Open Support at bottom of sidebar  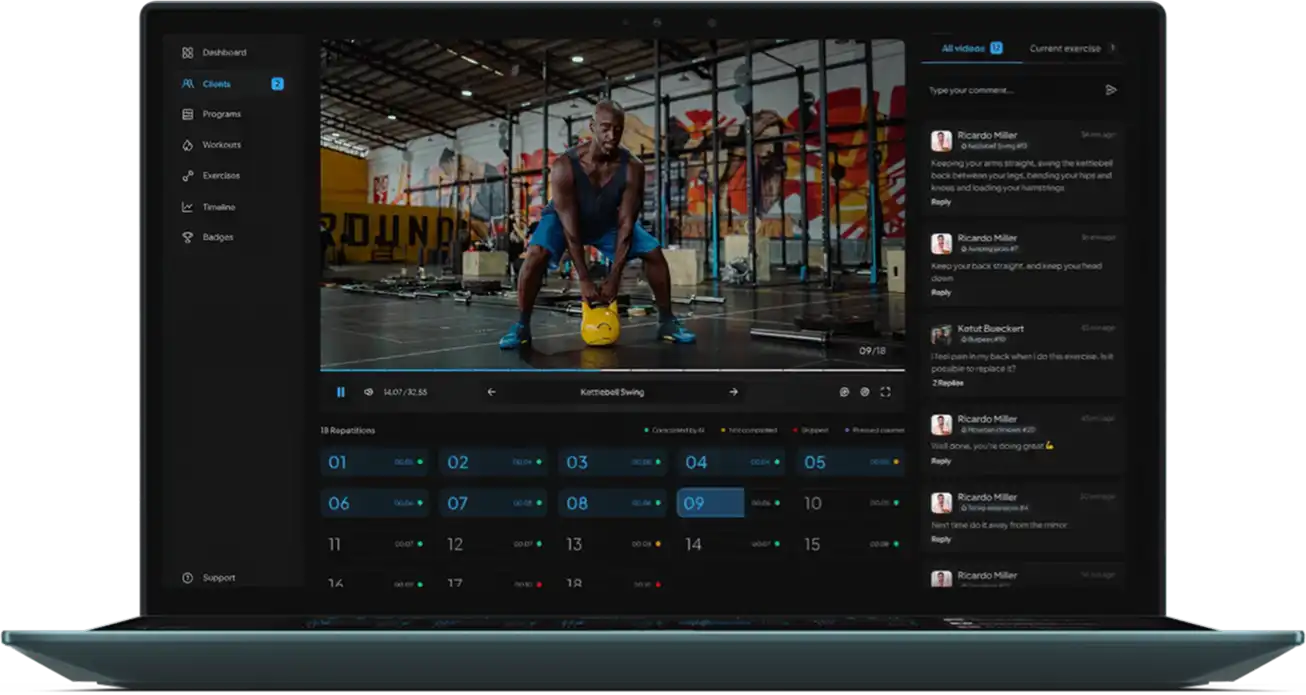tap(218, 578)
